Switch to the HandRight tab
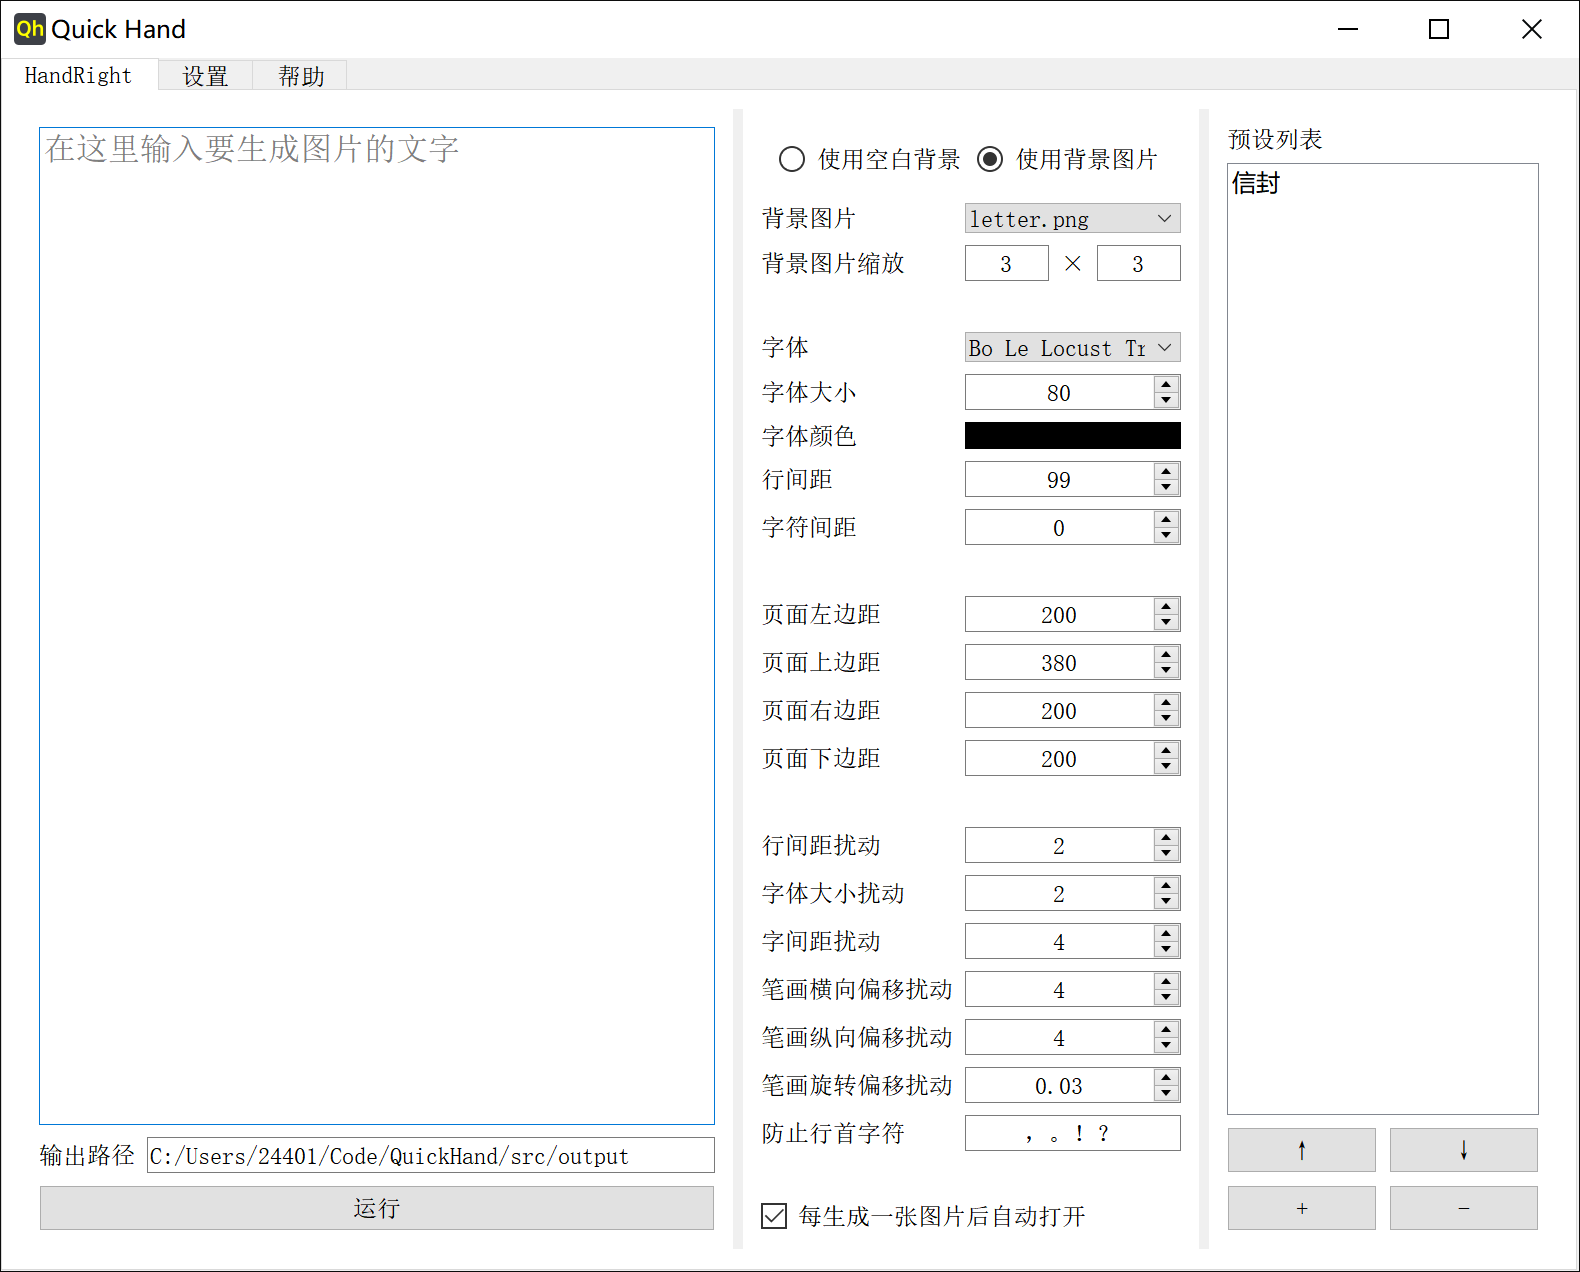This screenshot has width=1580, height=1272. point(78,75)
